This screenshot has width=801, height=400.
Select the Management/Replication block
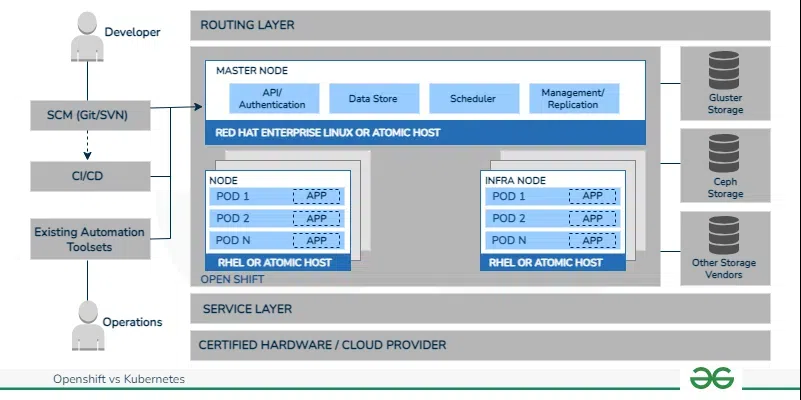point(574,99)
